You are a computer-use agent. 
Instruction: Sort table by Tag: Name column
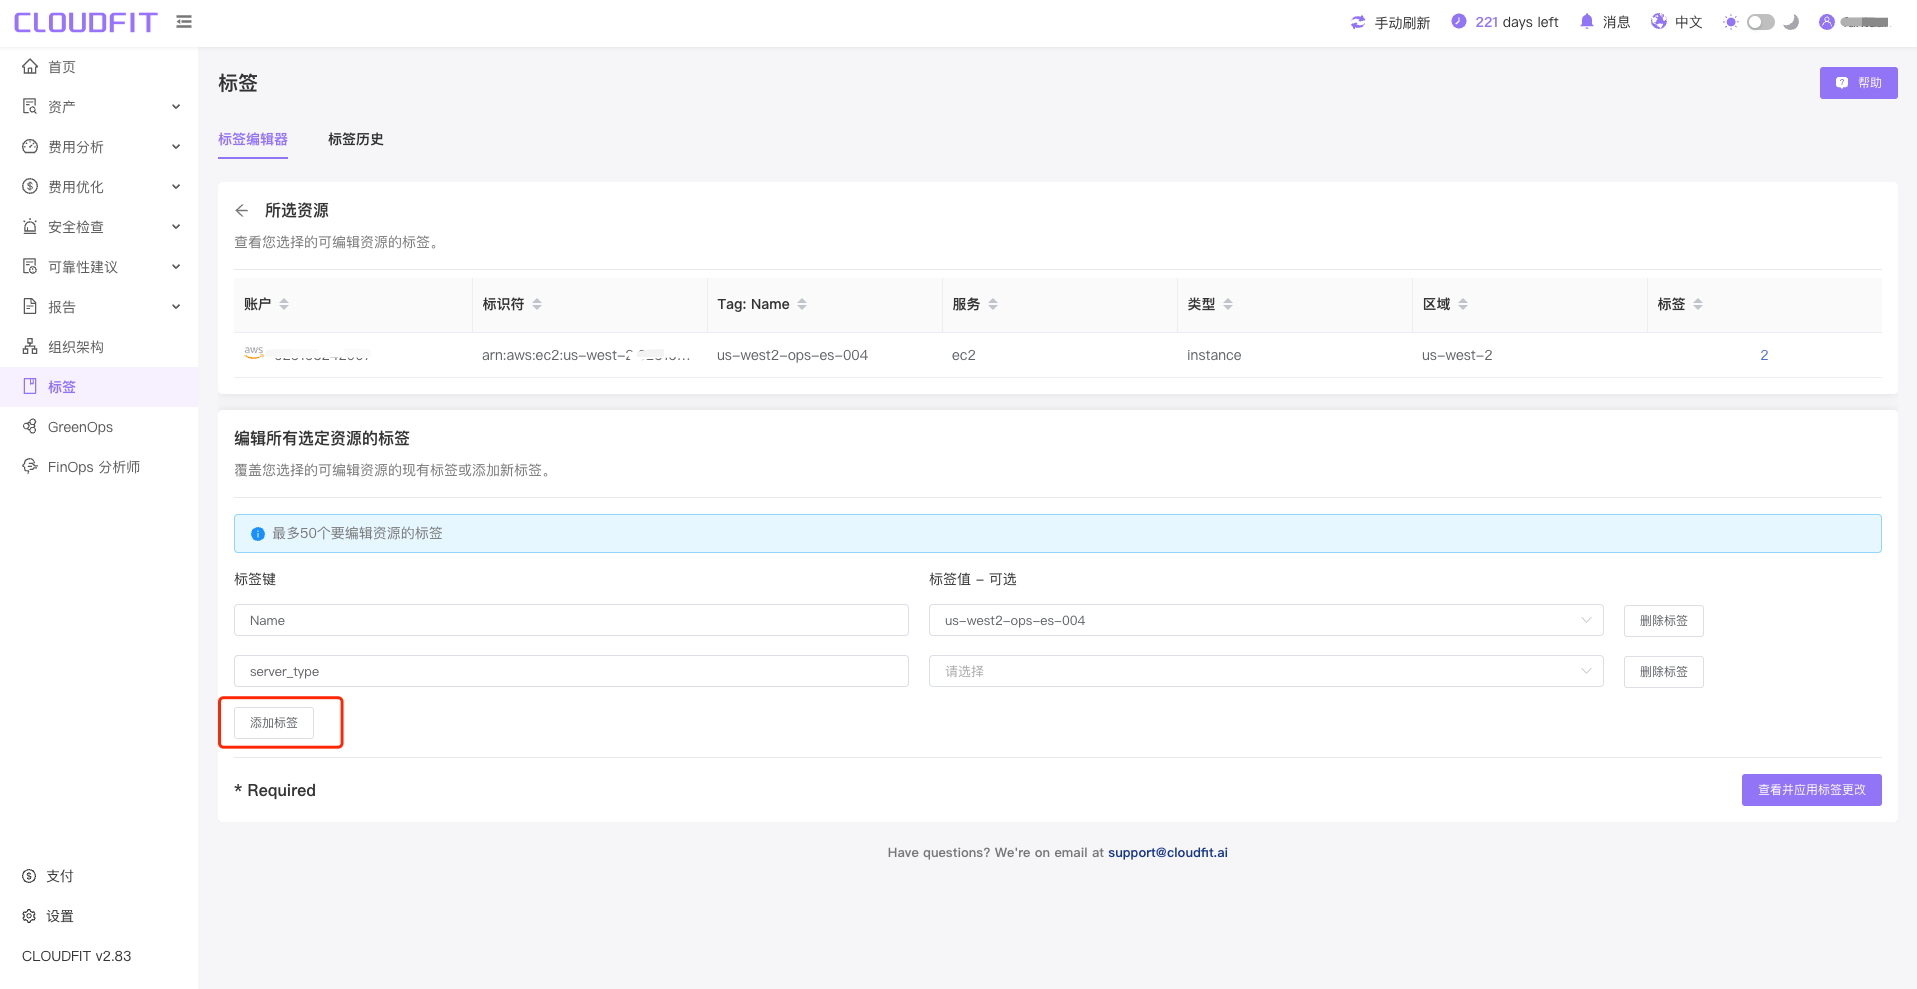coord(802,304)
